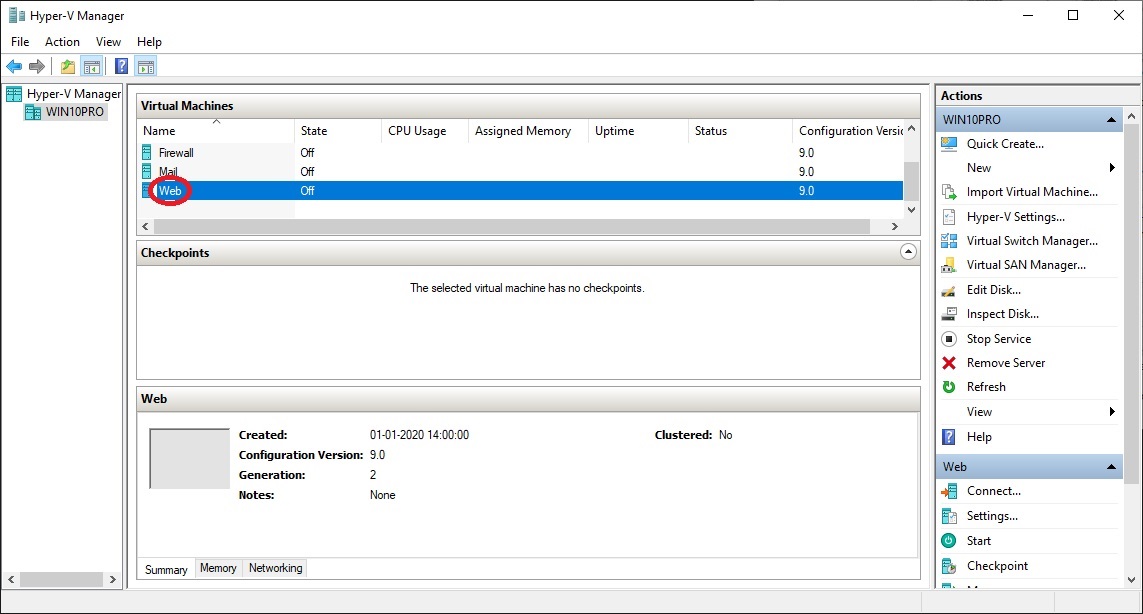Click the green Start power icon
The image size is (1143, 614).
pos(949,540)
